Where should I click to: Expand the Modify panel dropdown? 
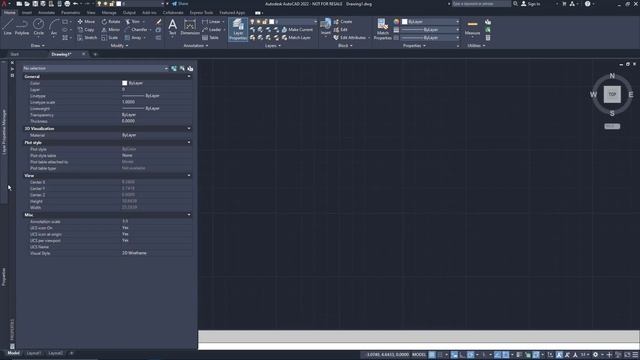pyautogui.click(x=119, y=46)
